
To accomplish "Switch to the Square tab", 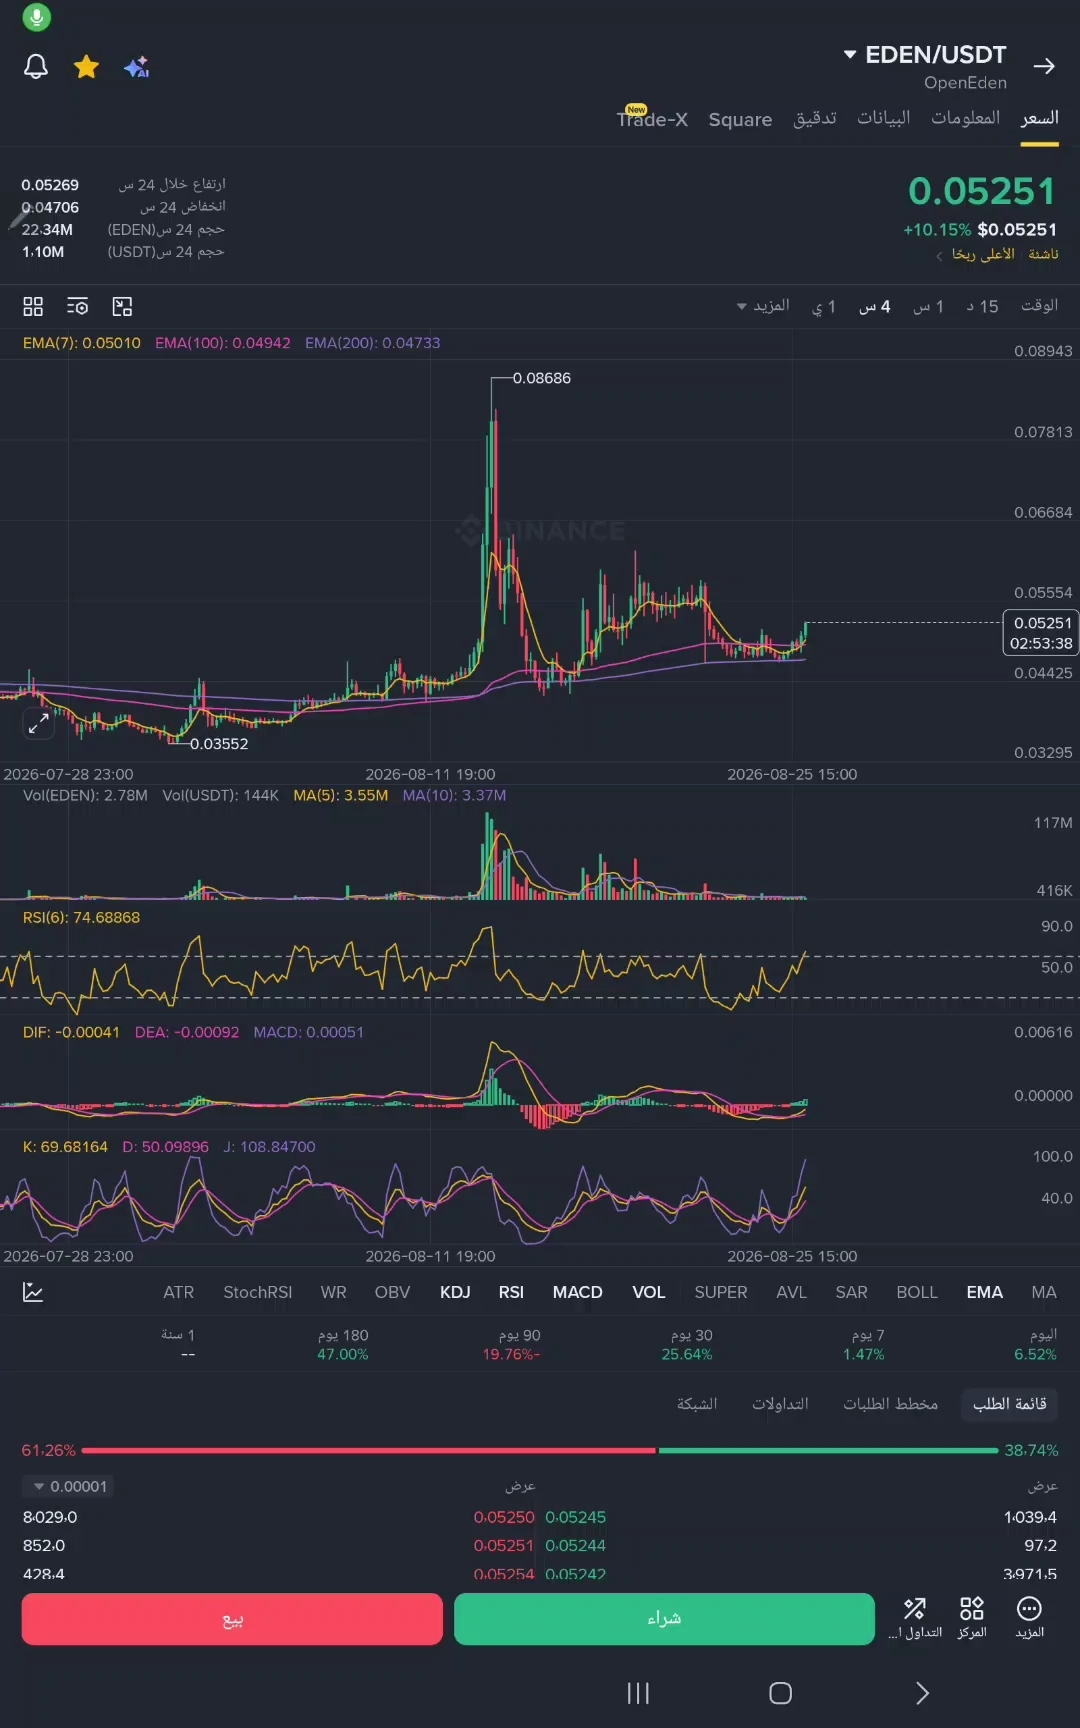I will click(740, 119).
